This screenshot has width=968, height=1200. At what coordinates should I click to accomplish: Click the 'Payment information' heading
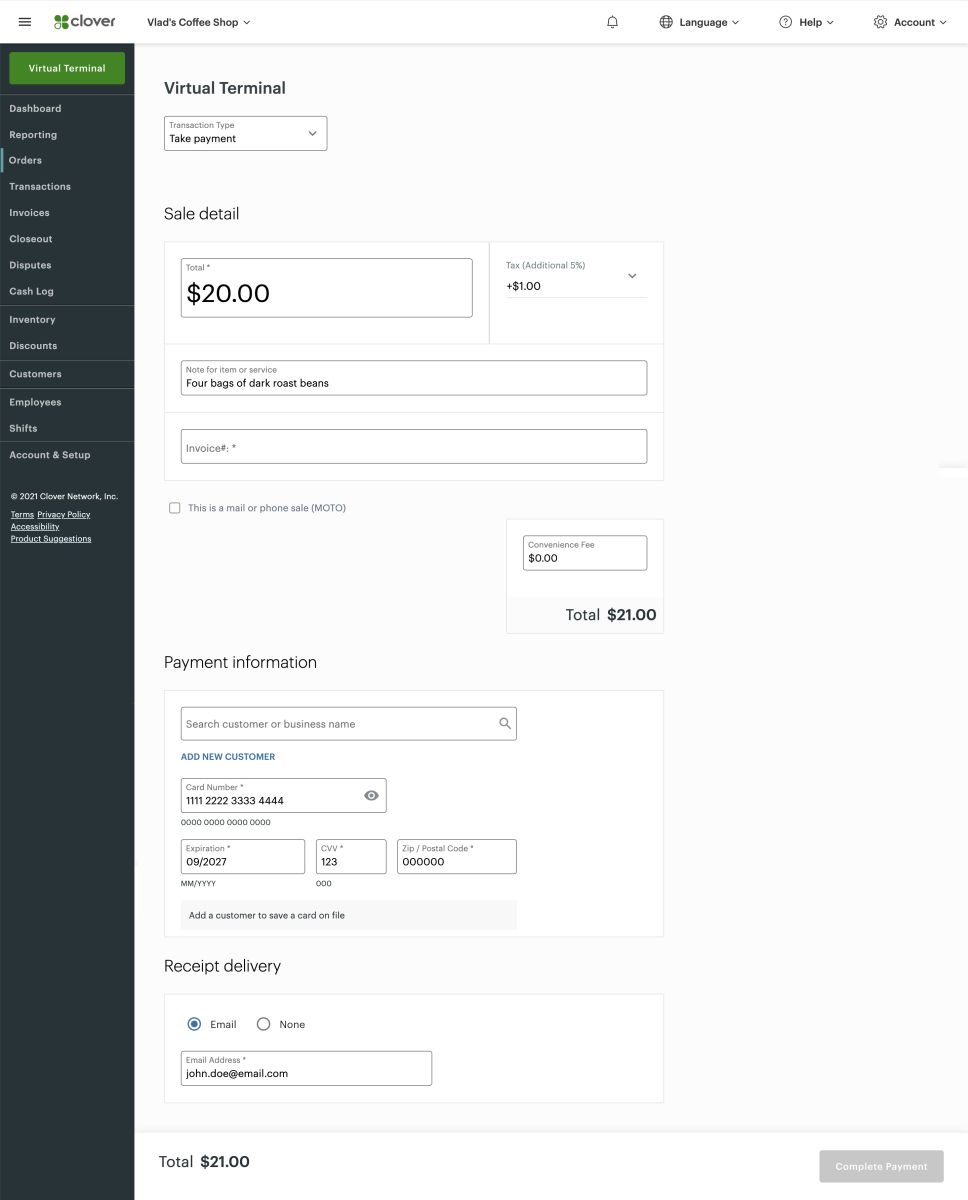(x=240, y=662)
